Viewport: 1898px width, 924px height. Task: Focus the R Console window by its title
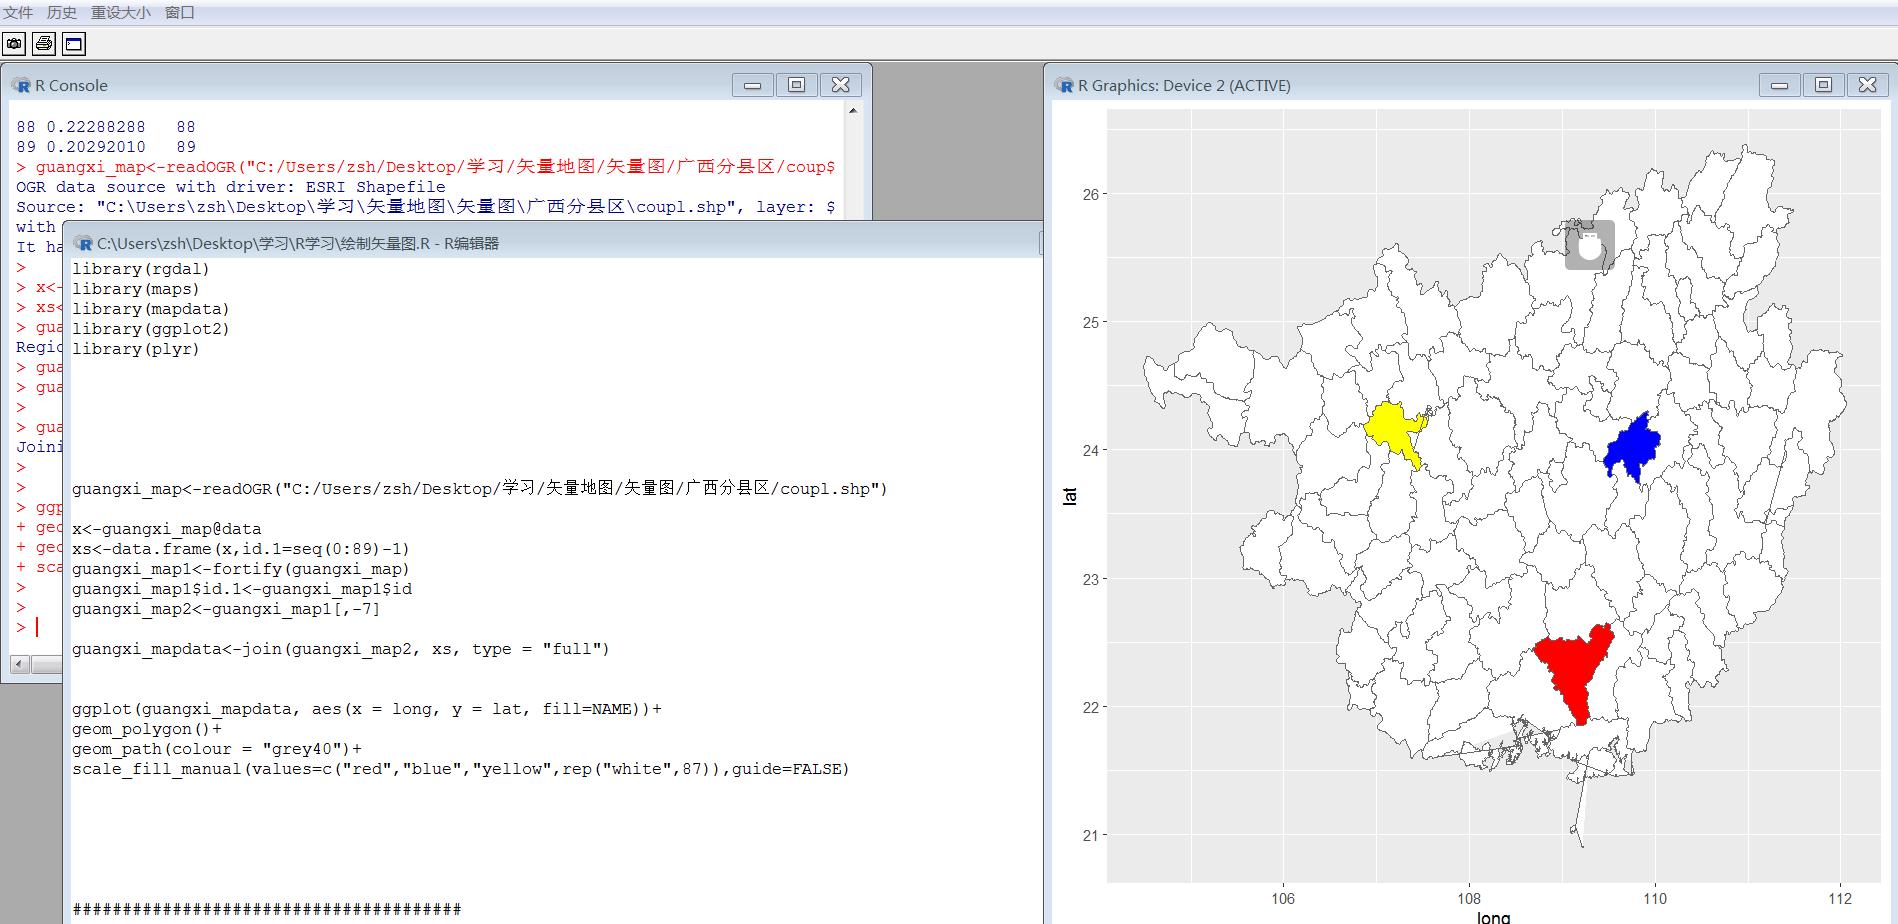click(71, 86)
